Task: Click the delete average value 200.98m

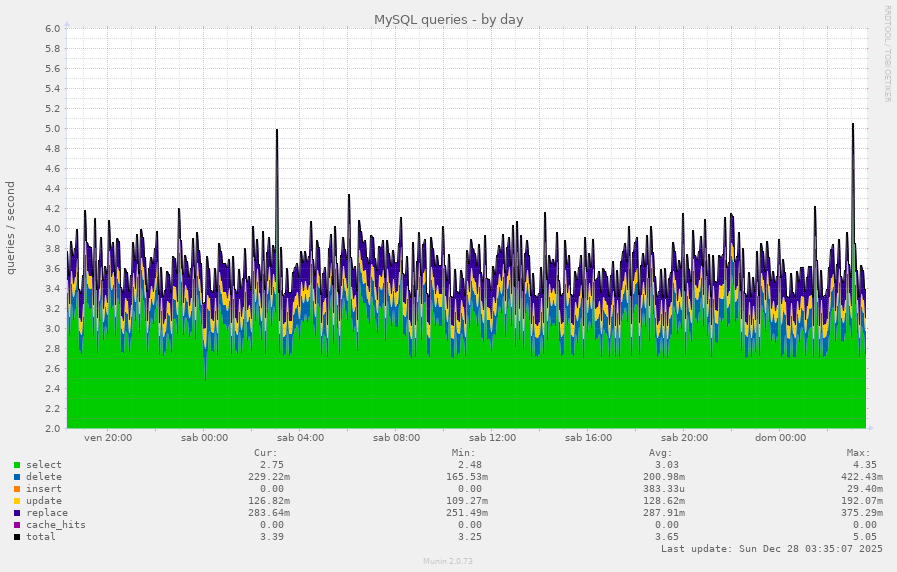Action: tap(664, 477)
